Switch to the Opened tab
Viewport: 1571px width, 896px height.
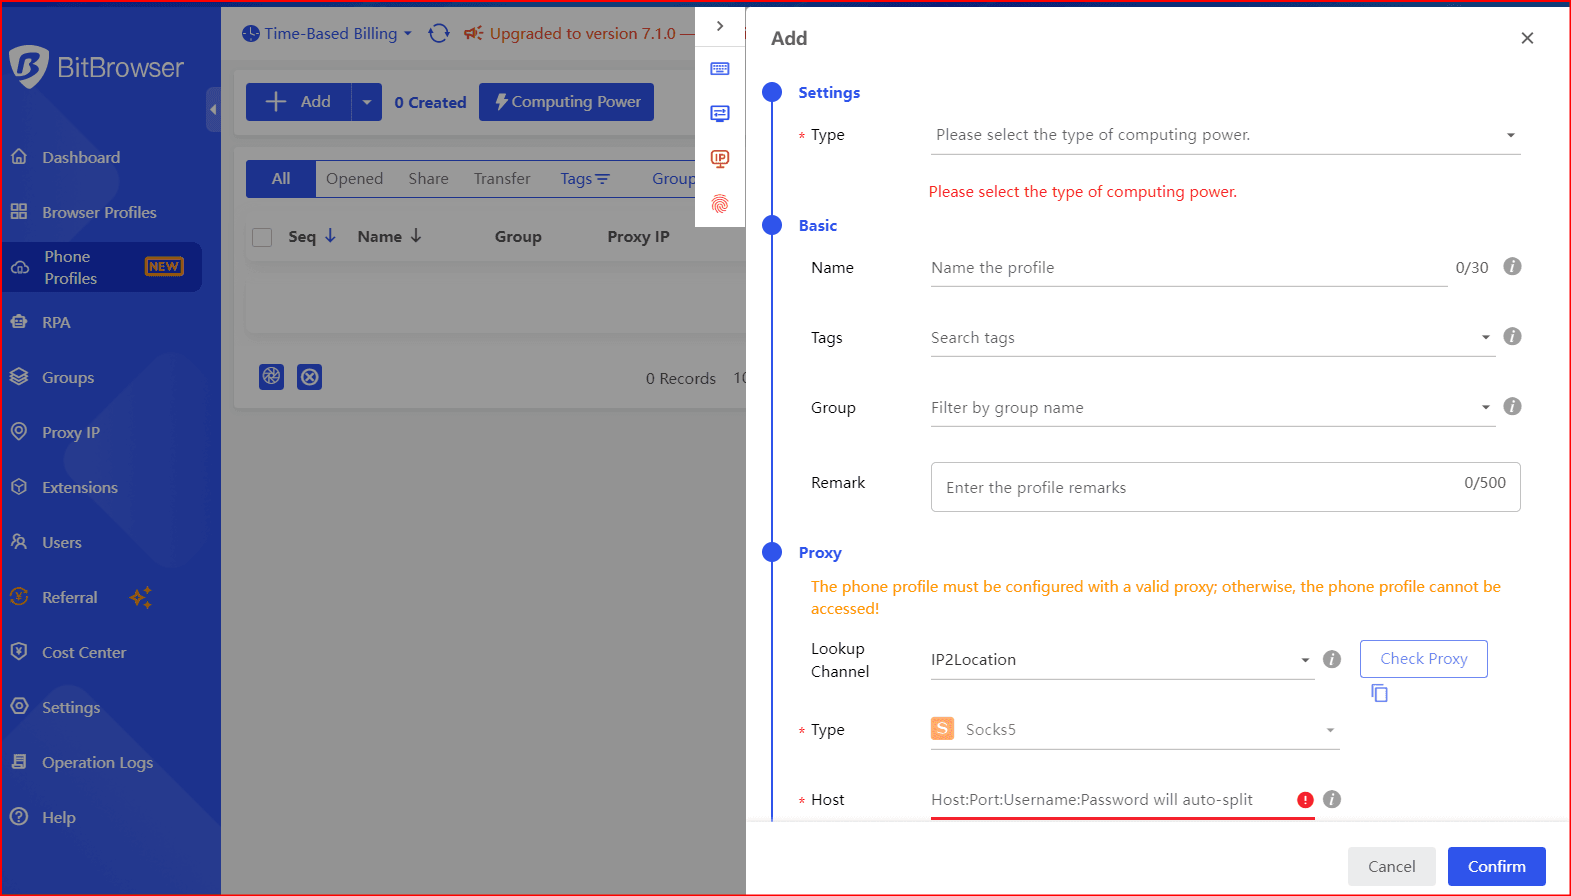click(354, 179)
